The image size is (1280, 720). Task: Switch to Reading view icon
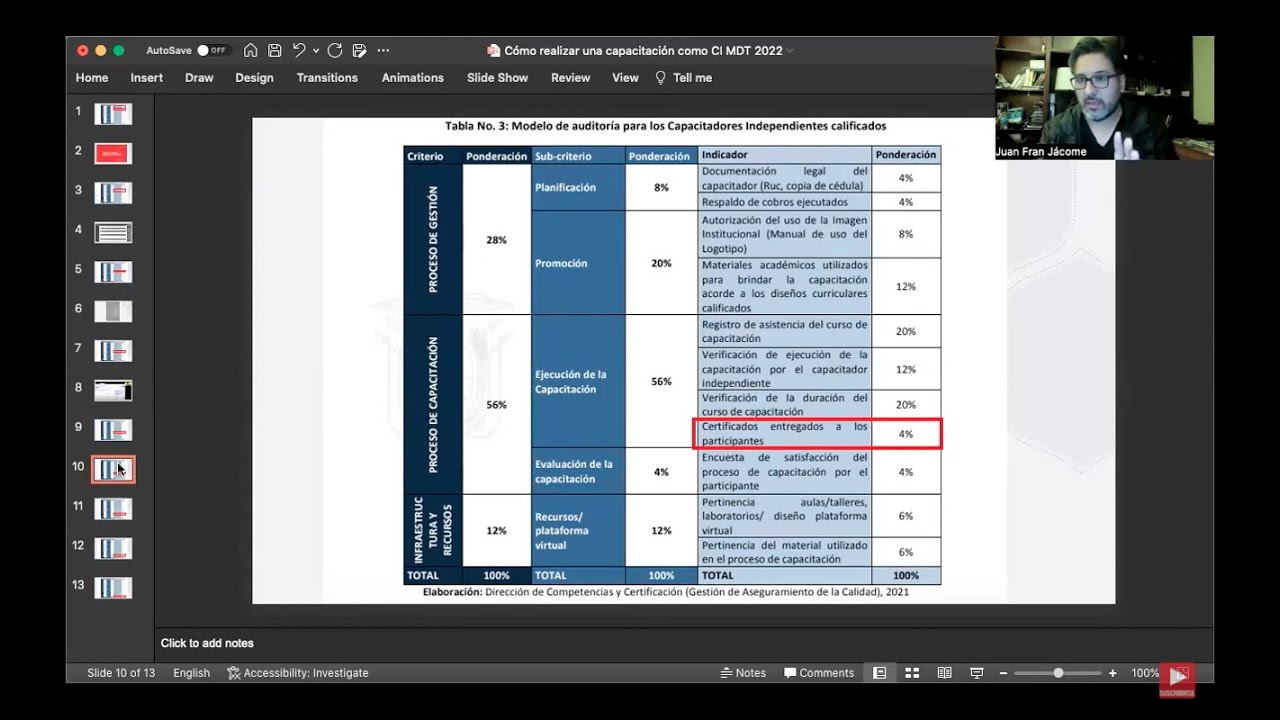[x=944, y=673]
